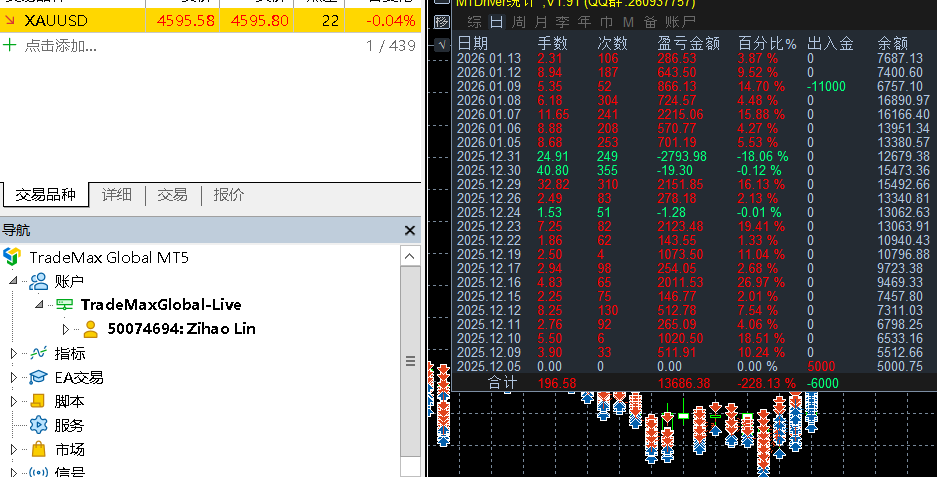Click the down-arrow icon beside XAUUSD

(10, 20)
